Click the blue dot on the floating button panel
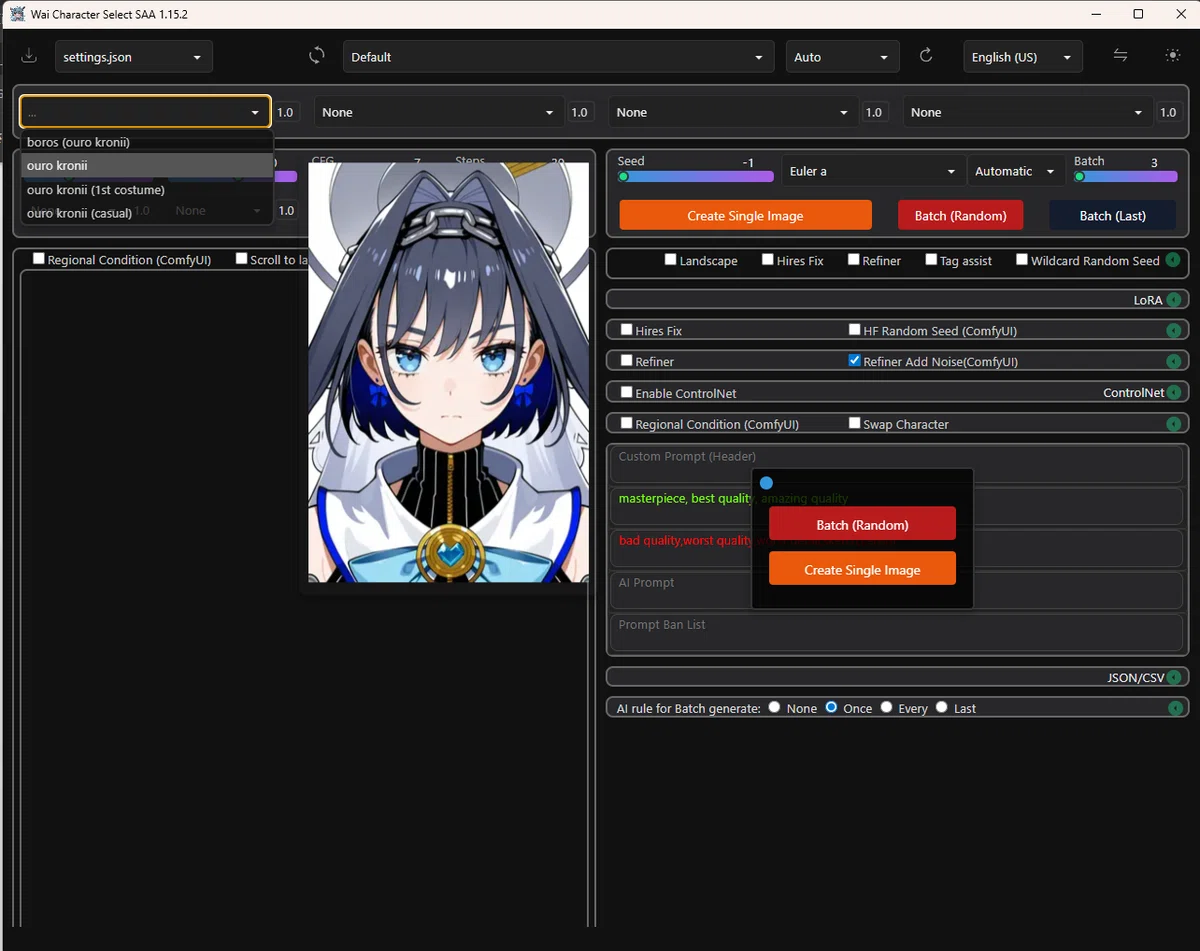This screenshot has width=1200, height=951. click(x=766, y=483)
